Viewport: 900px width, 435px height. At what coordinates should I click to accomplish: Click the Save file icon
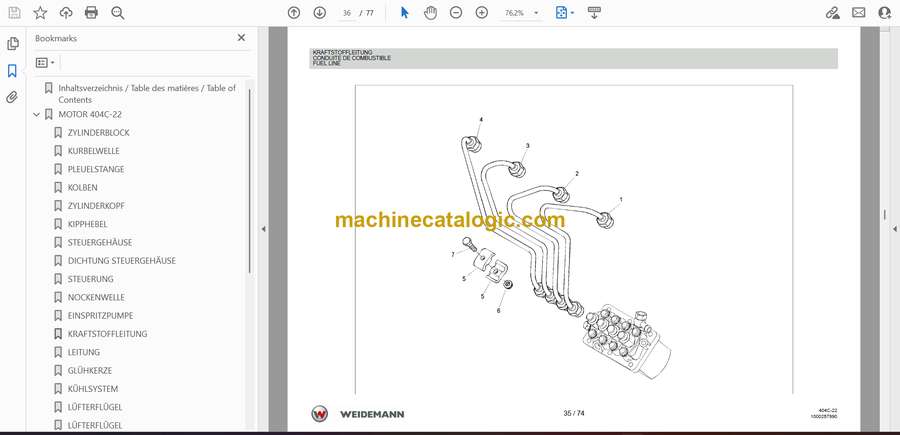pos(14,13)
